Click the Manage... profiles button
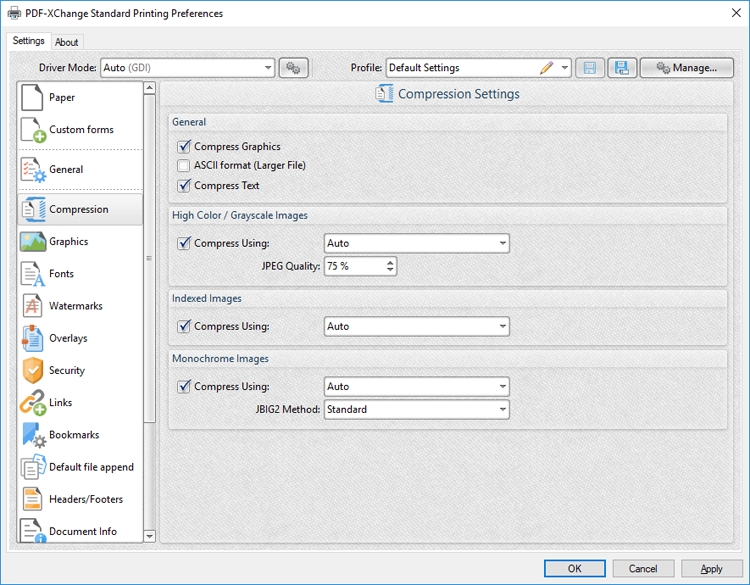 coord(686,68)
